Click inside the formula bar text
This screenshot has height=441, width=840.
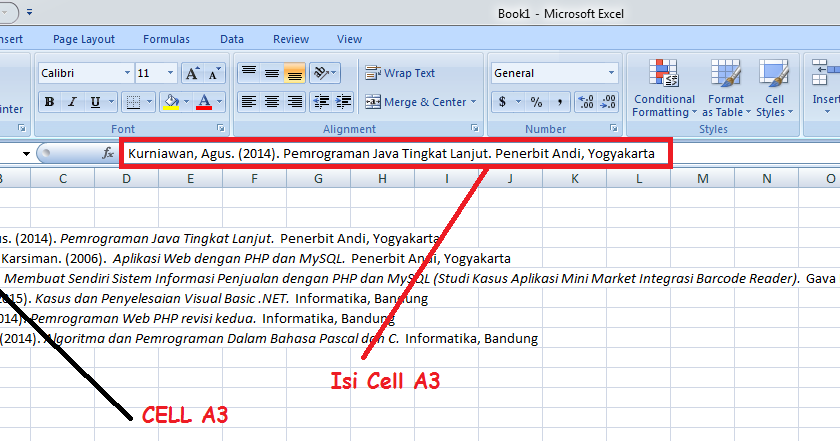click(x=391, y=154)
